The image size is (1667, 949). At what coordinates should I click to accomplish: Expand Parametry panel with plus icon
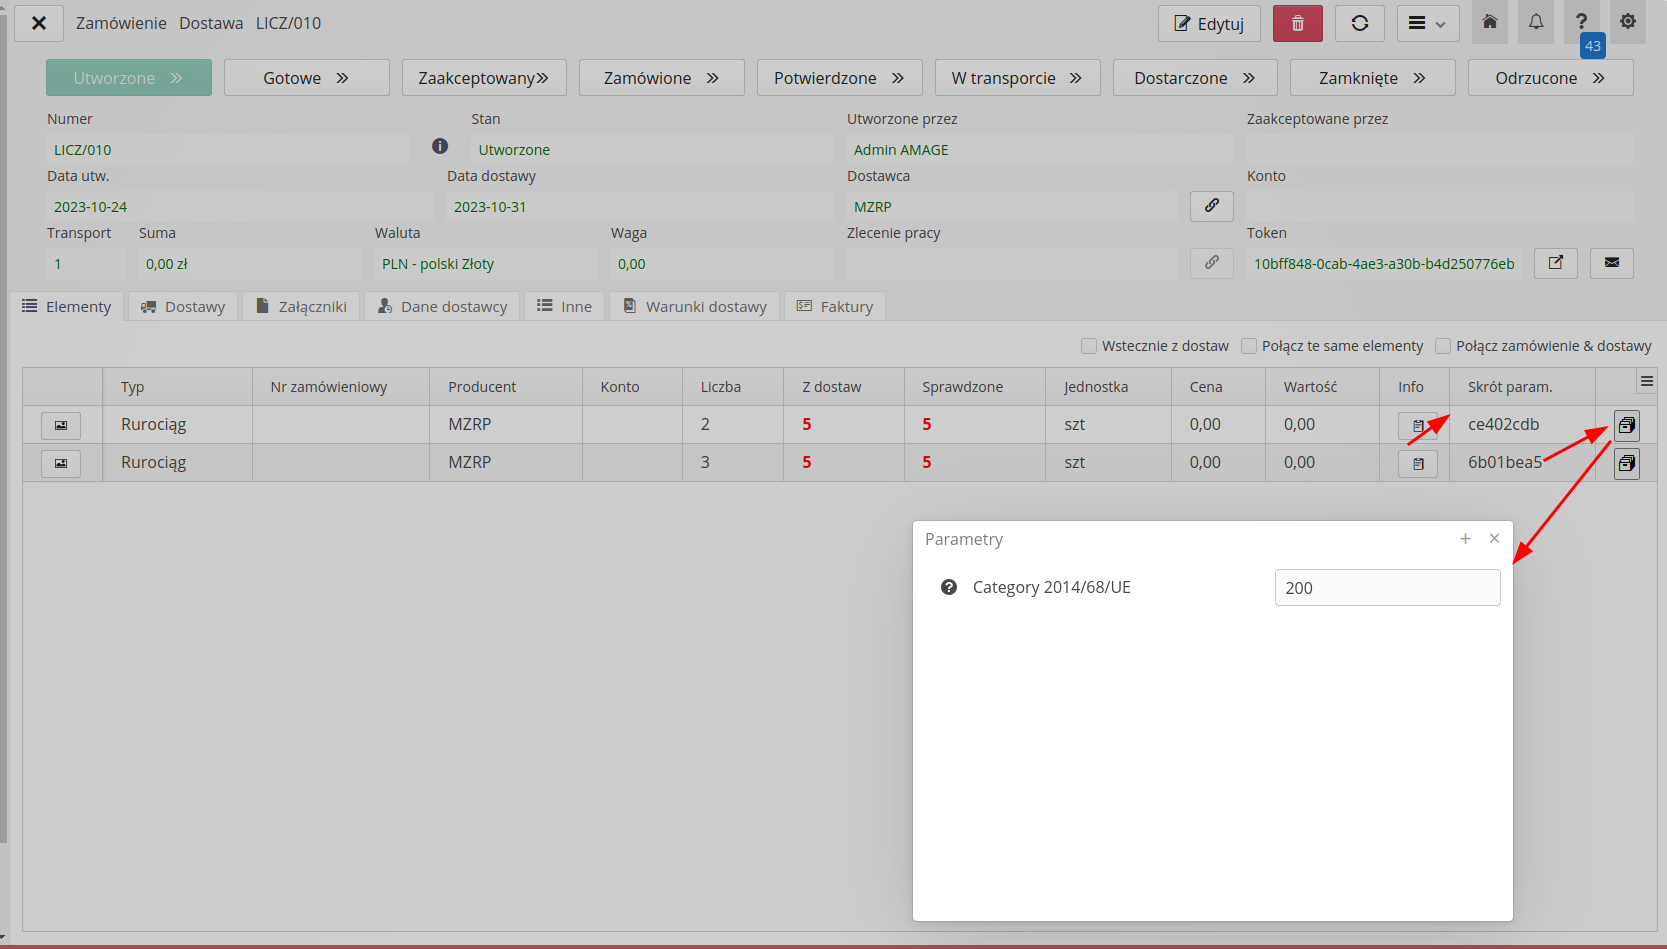click(x=1465, y=539)
